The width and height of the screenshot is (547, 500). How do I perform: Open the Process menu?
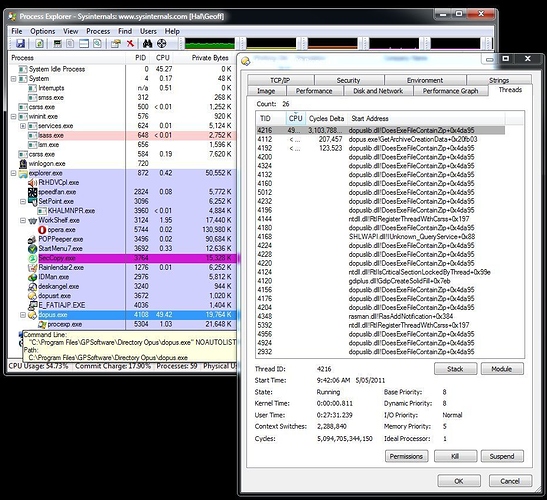point(98,31)
